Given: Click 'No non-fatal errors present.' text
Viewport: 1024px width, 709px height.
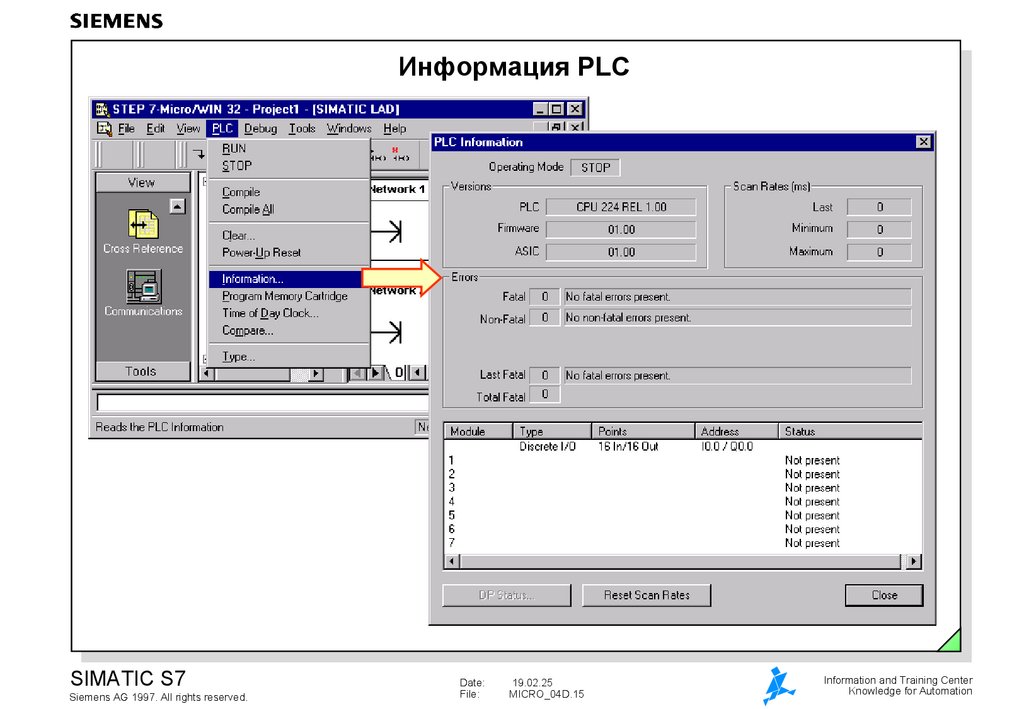Looking at the screenshot, I should coord(628,318).
